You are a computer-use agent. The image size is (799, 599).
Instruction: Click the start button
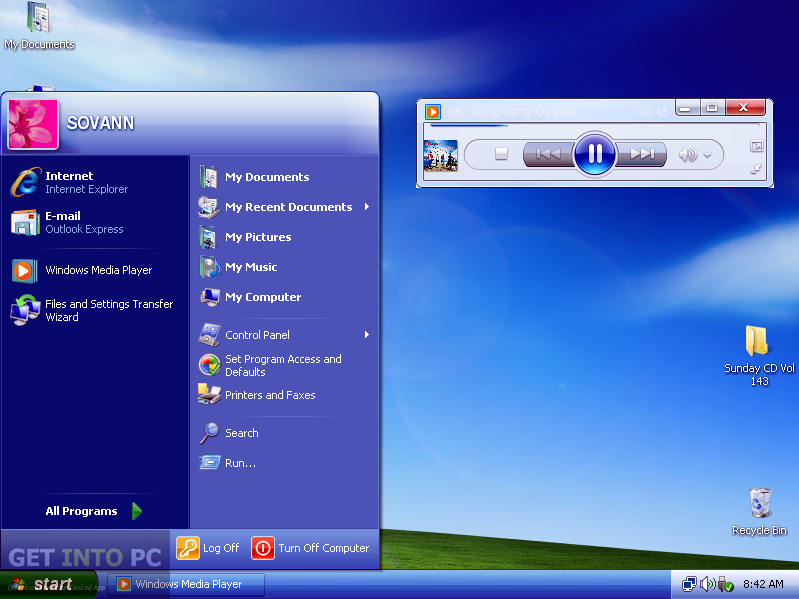[x=48, y=584]
